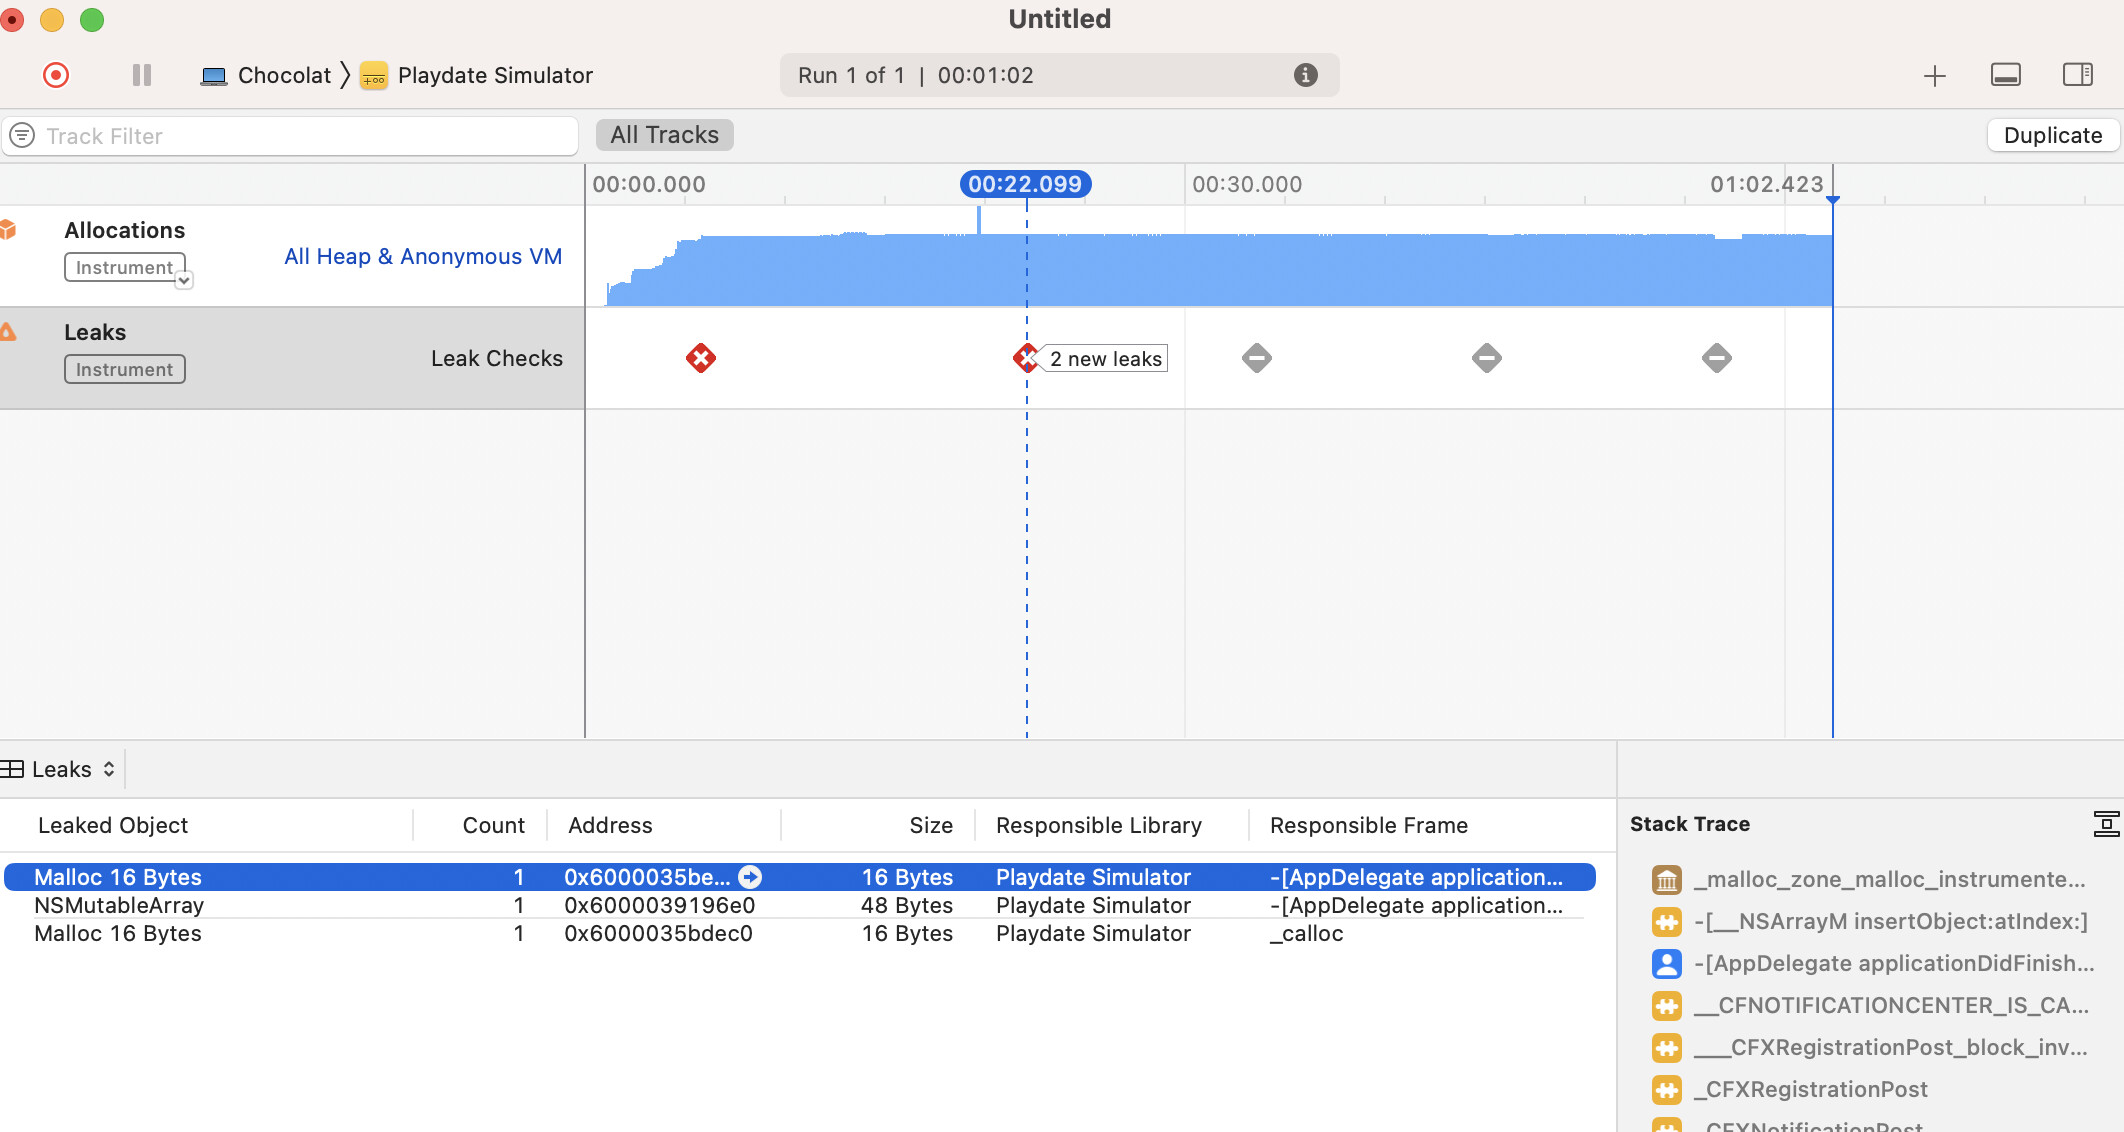Sort by Leaked Object column

(x=112, y=825)
